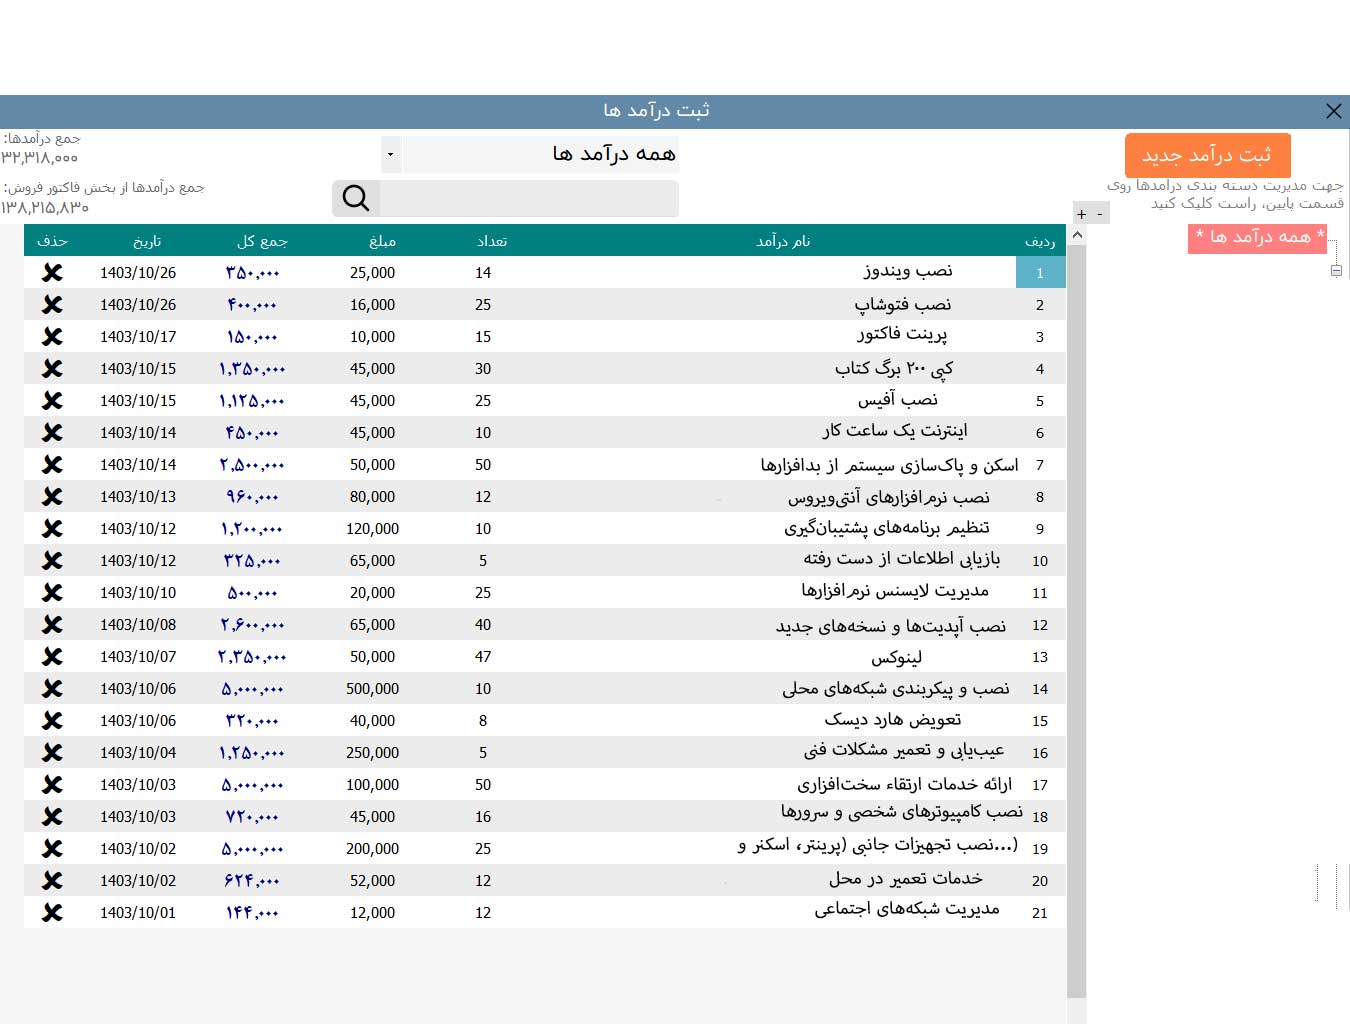Delete the بازیابی اطلاعات از دست رفته row
This screenshot has width=1350, height=1024.
click(52, 560)
